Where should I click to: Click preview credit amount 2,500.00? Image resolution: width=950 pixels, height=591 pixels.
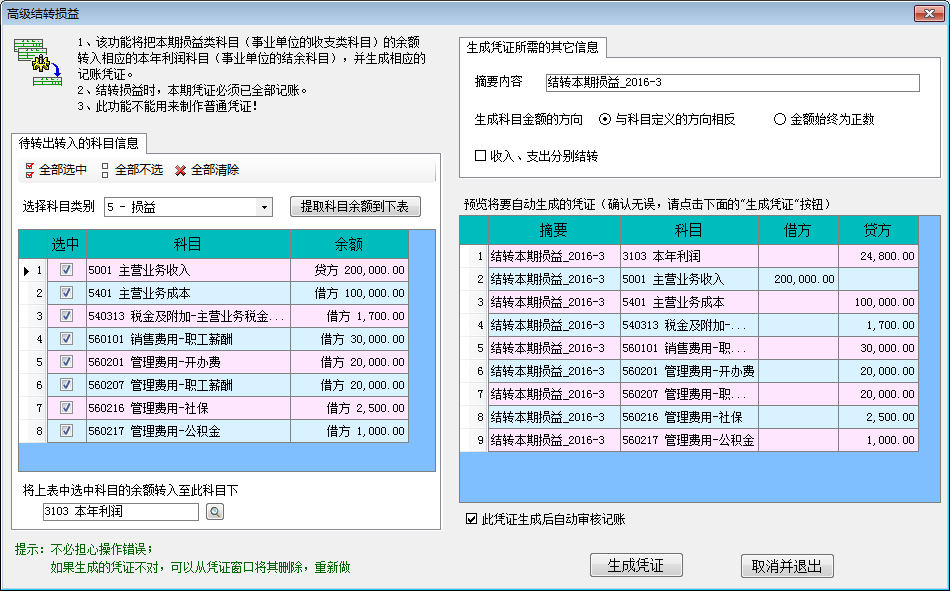pyautogui.click(x=879, y=418)
